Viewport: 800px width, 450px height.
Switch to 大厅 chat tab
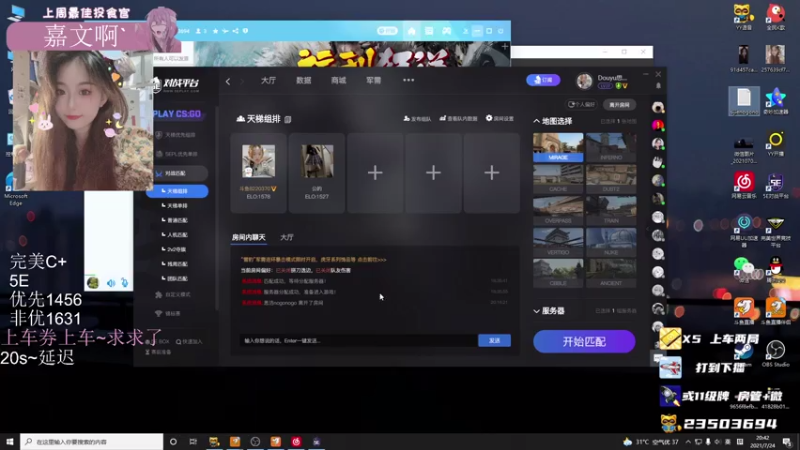[x=287, y=237]
